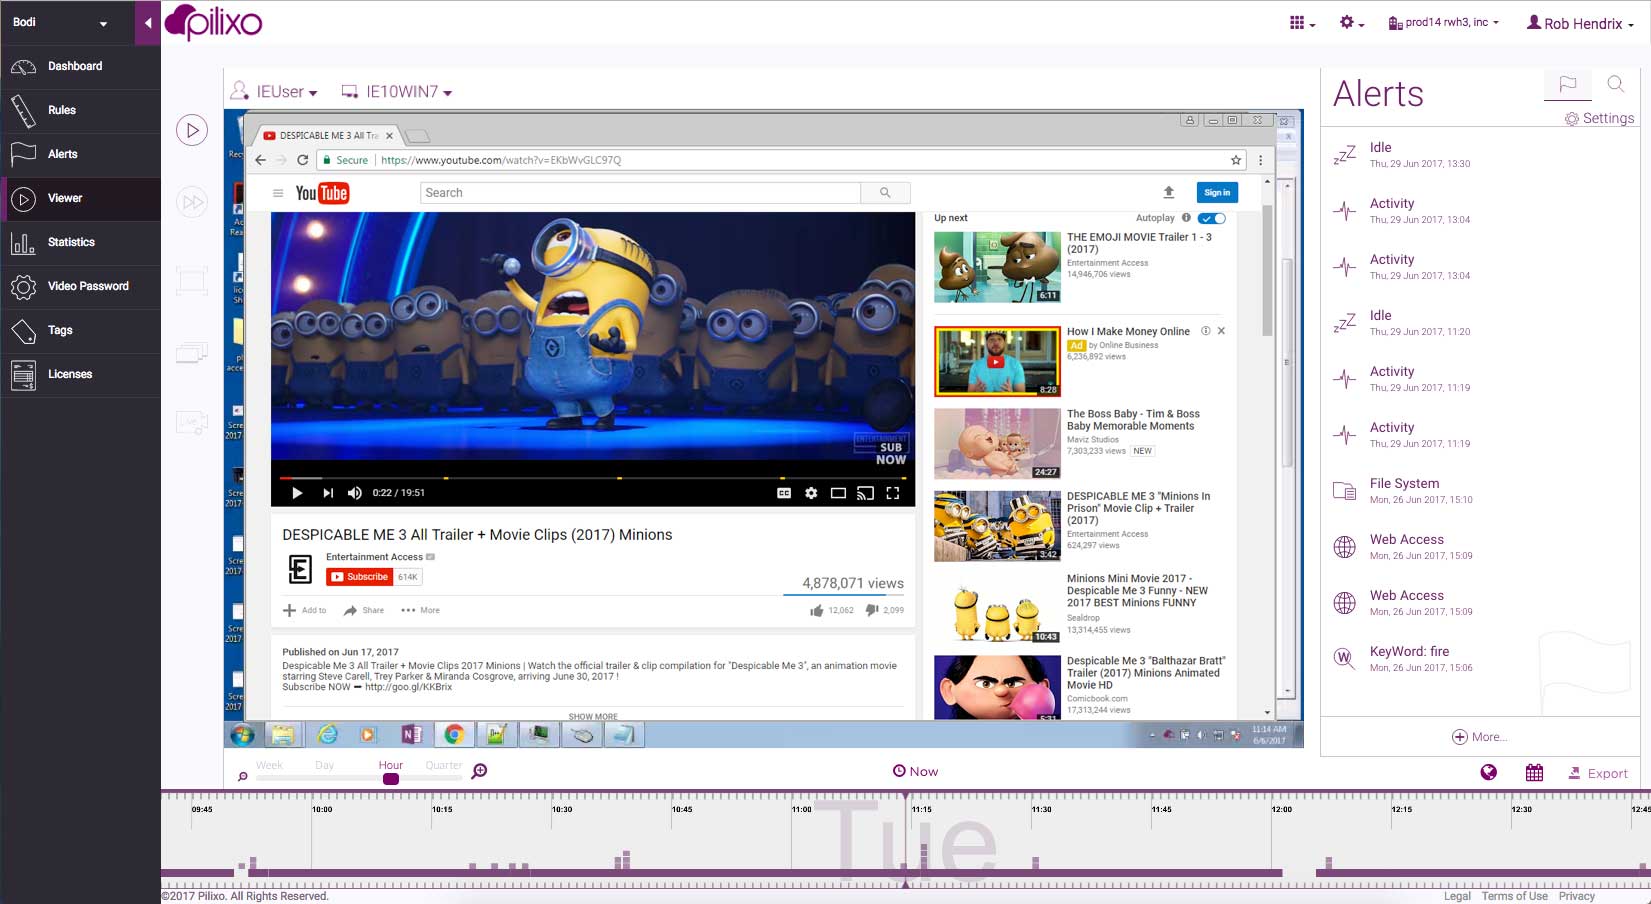
Task: Open the Privacy footer link
Action: pyautogui.click(x=1576, y=896)
